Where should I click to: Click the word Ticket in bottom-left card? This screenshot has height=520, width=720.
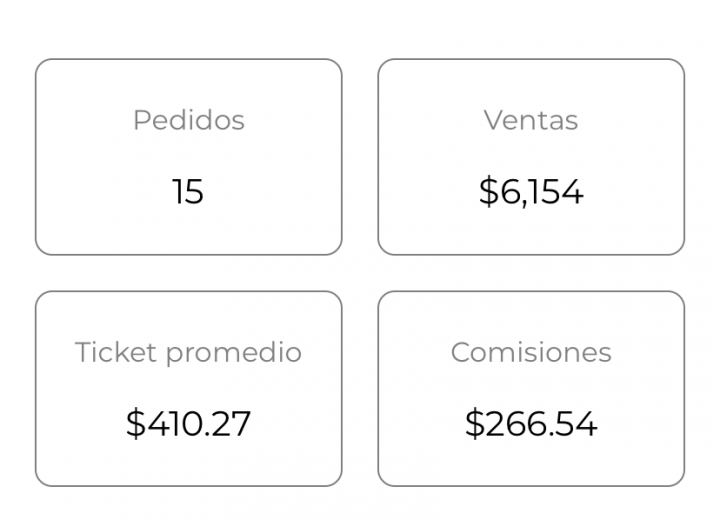pyautogui.click(x=116, y=352)
